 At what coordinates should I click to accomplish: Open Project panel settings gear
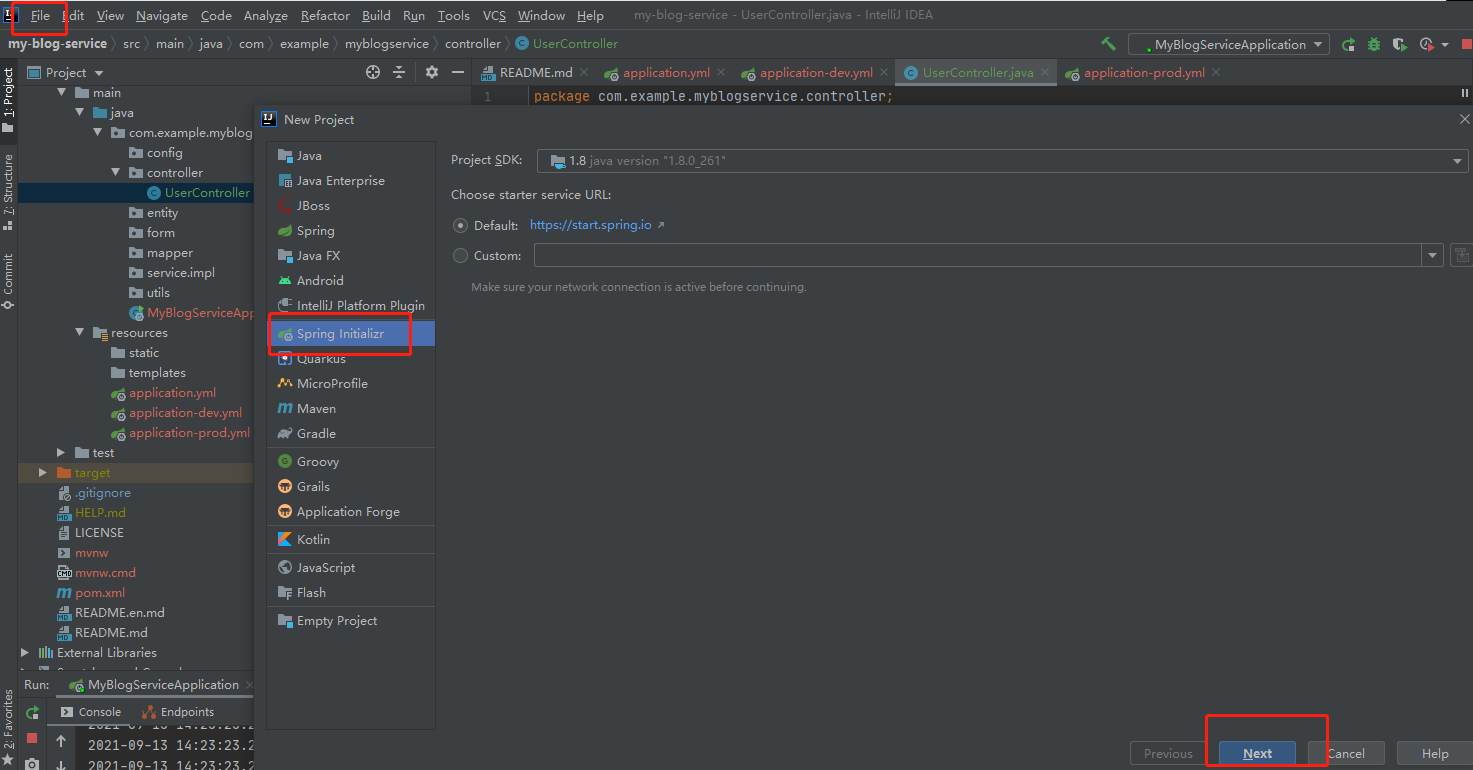432,72
